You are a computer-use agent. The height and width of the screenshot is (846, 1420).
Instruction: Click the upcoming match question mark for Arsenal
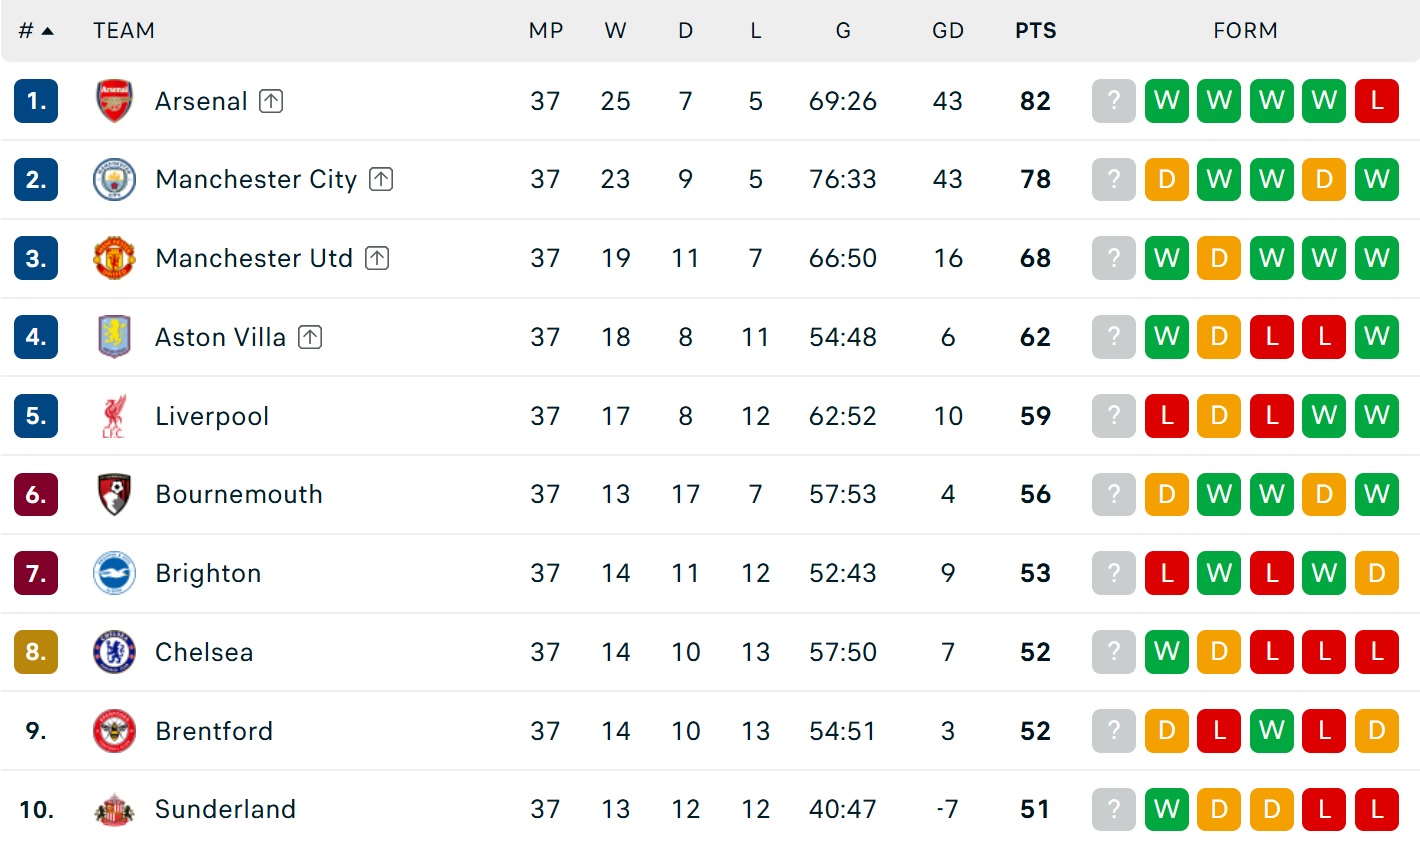[1114, 101]
